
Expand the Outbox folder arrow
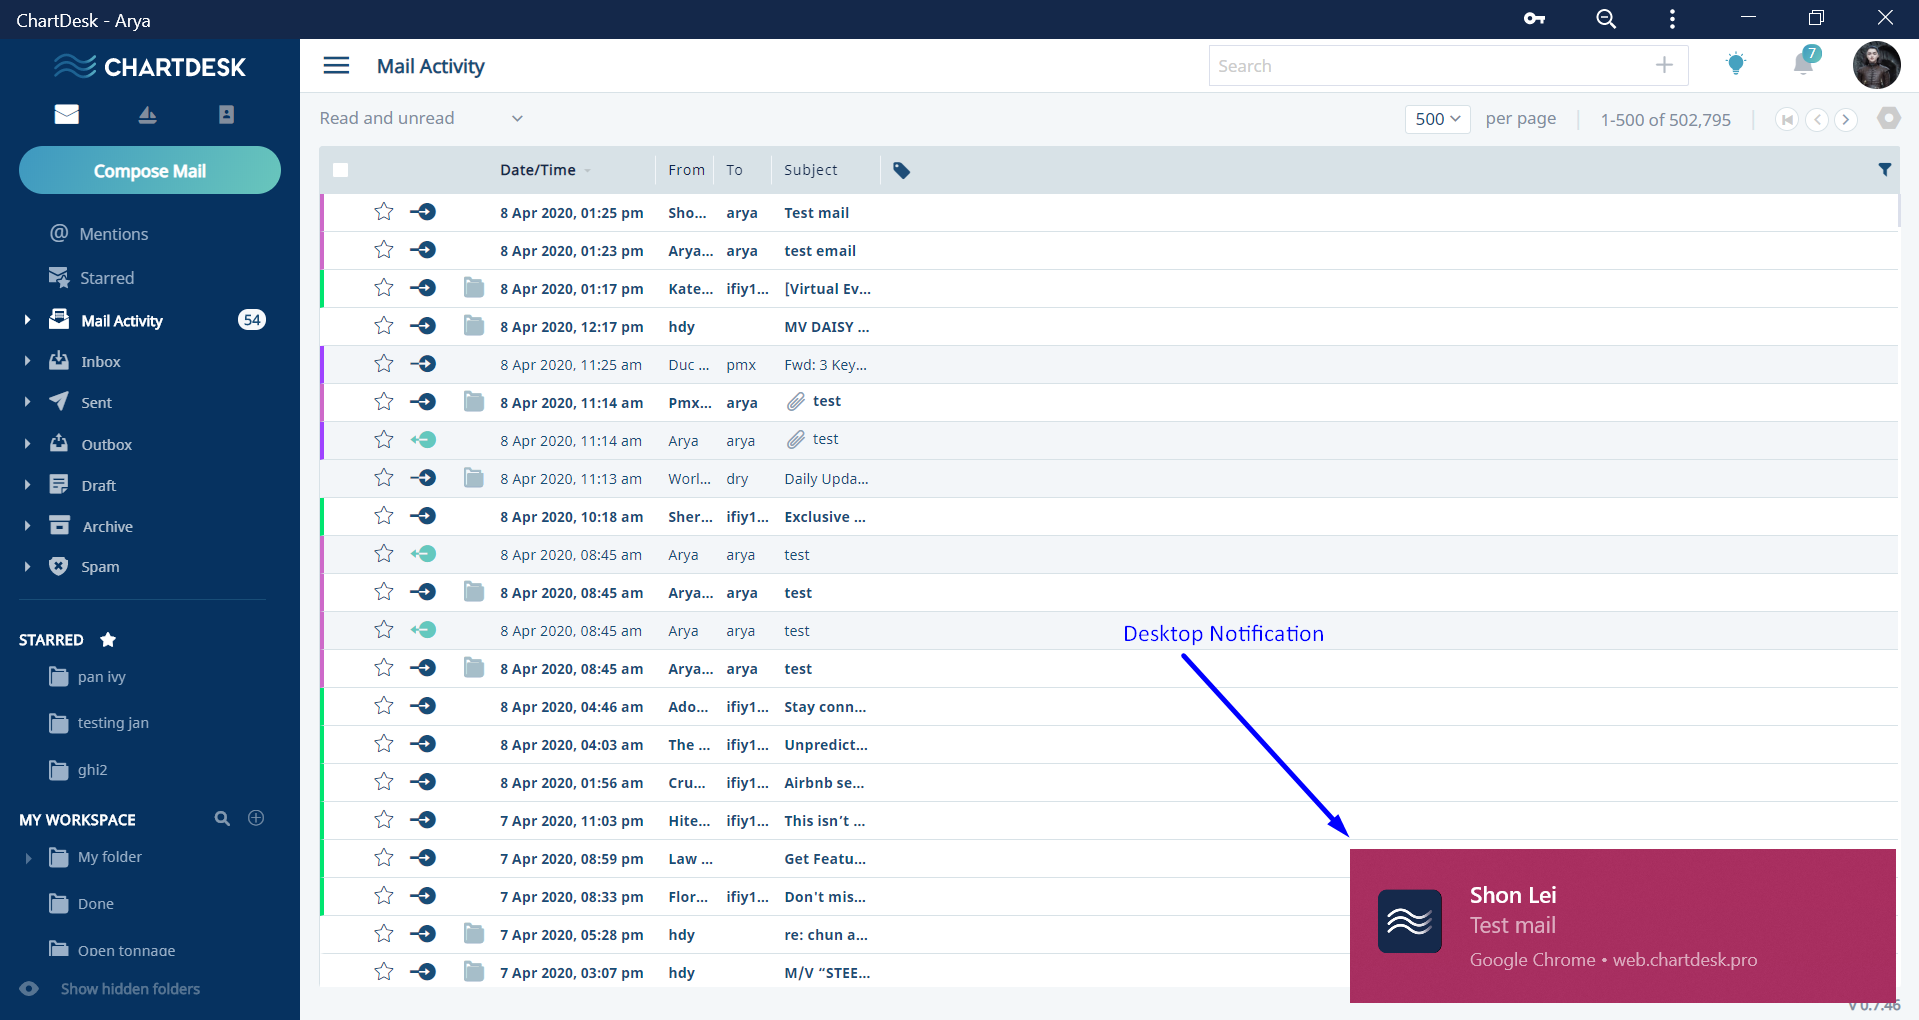27,444
